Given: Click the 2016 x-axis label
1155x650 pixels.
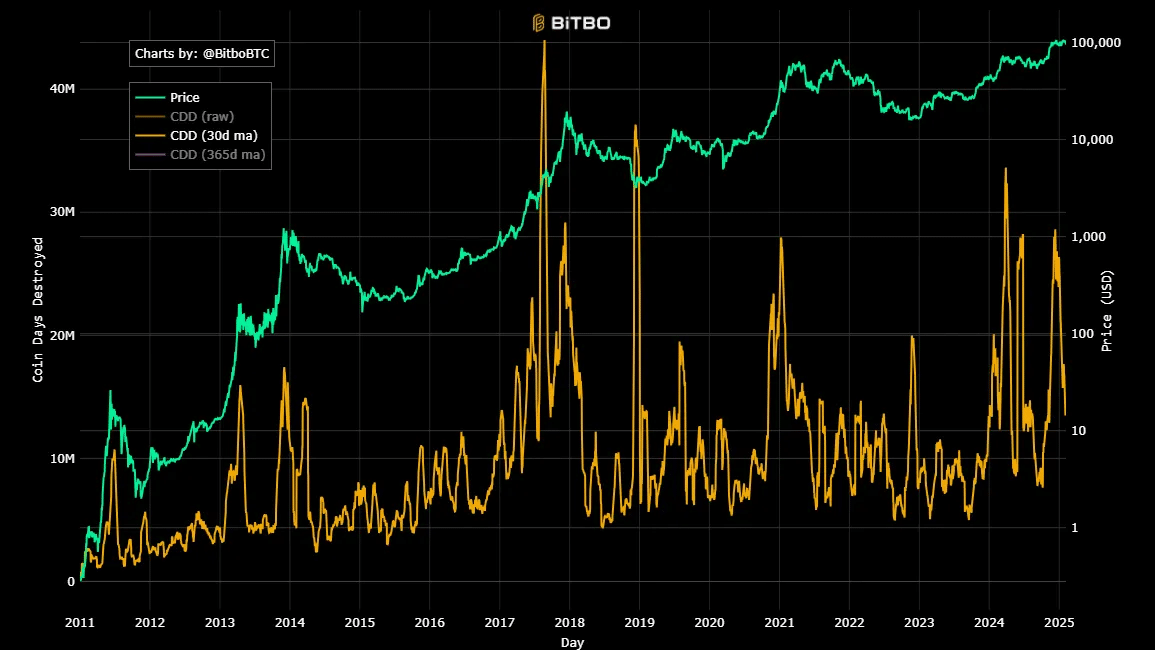Looking at the screenshot, I should 429,623.
